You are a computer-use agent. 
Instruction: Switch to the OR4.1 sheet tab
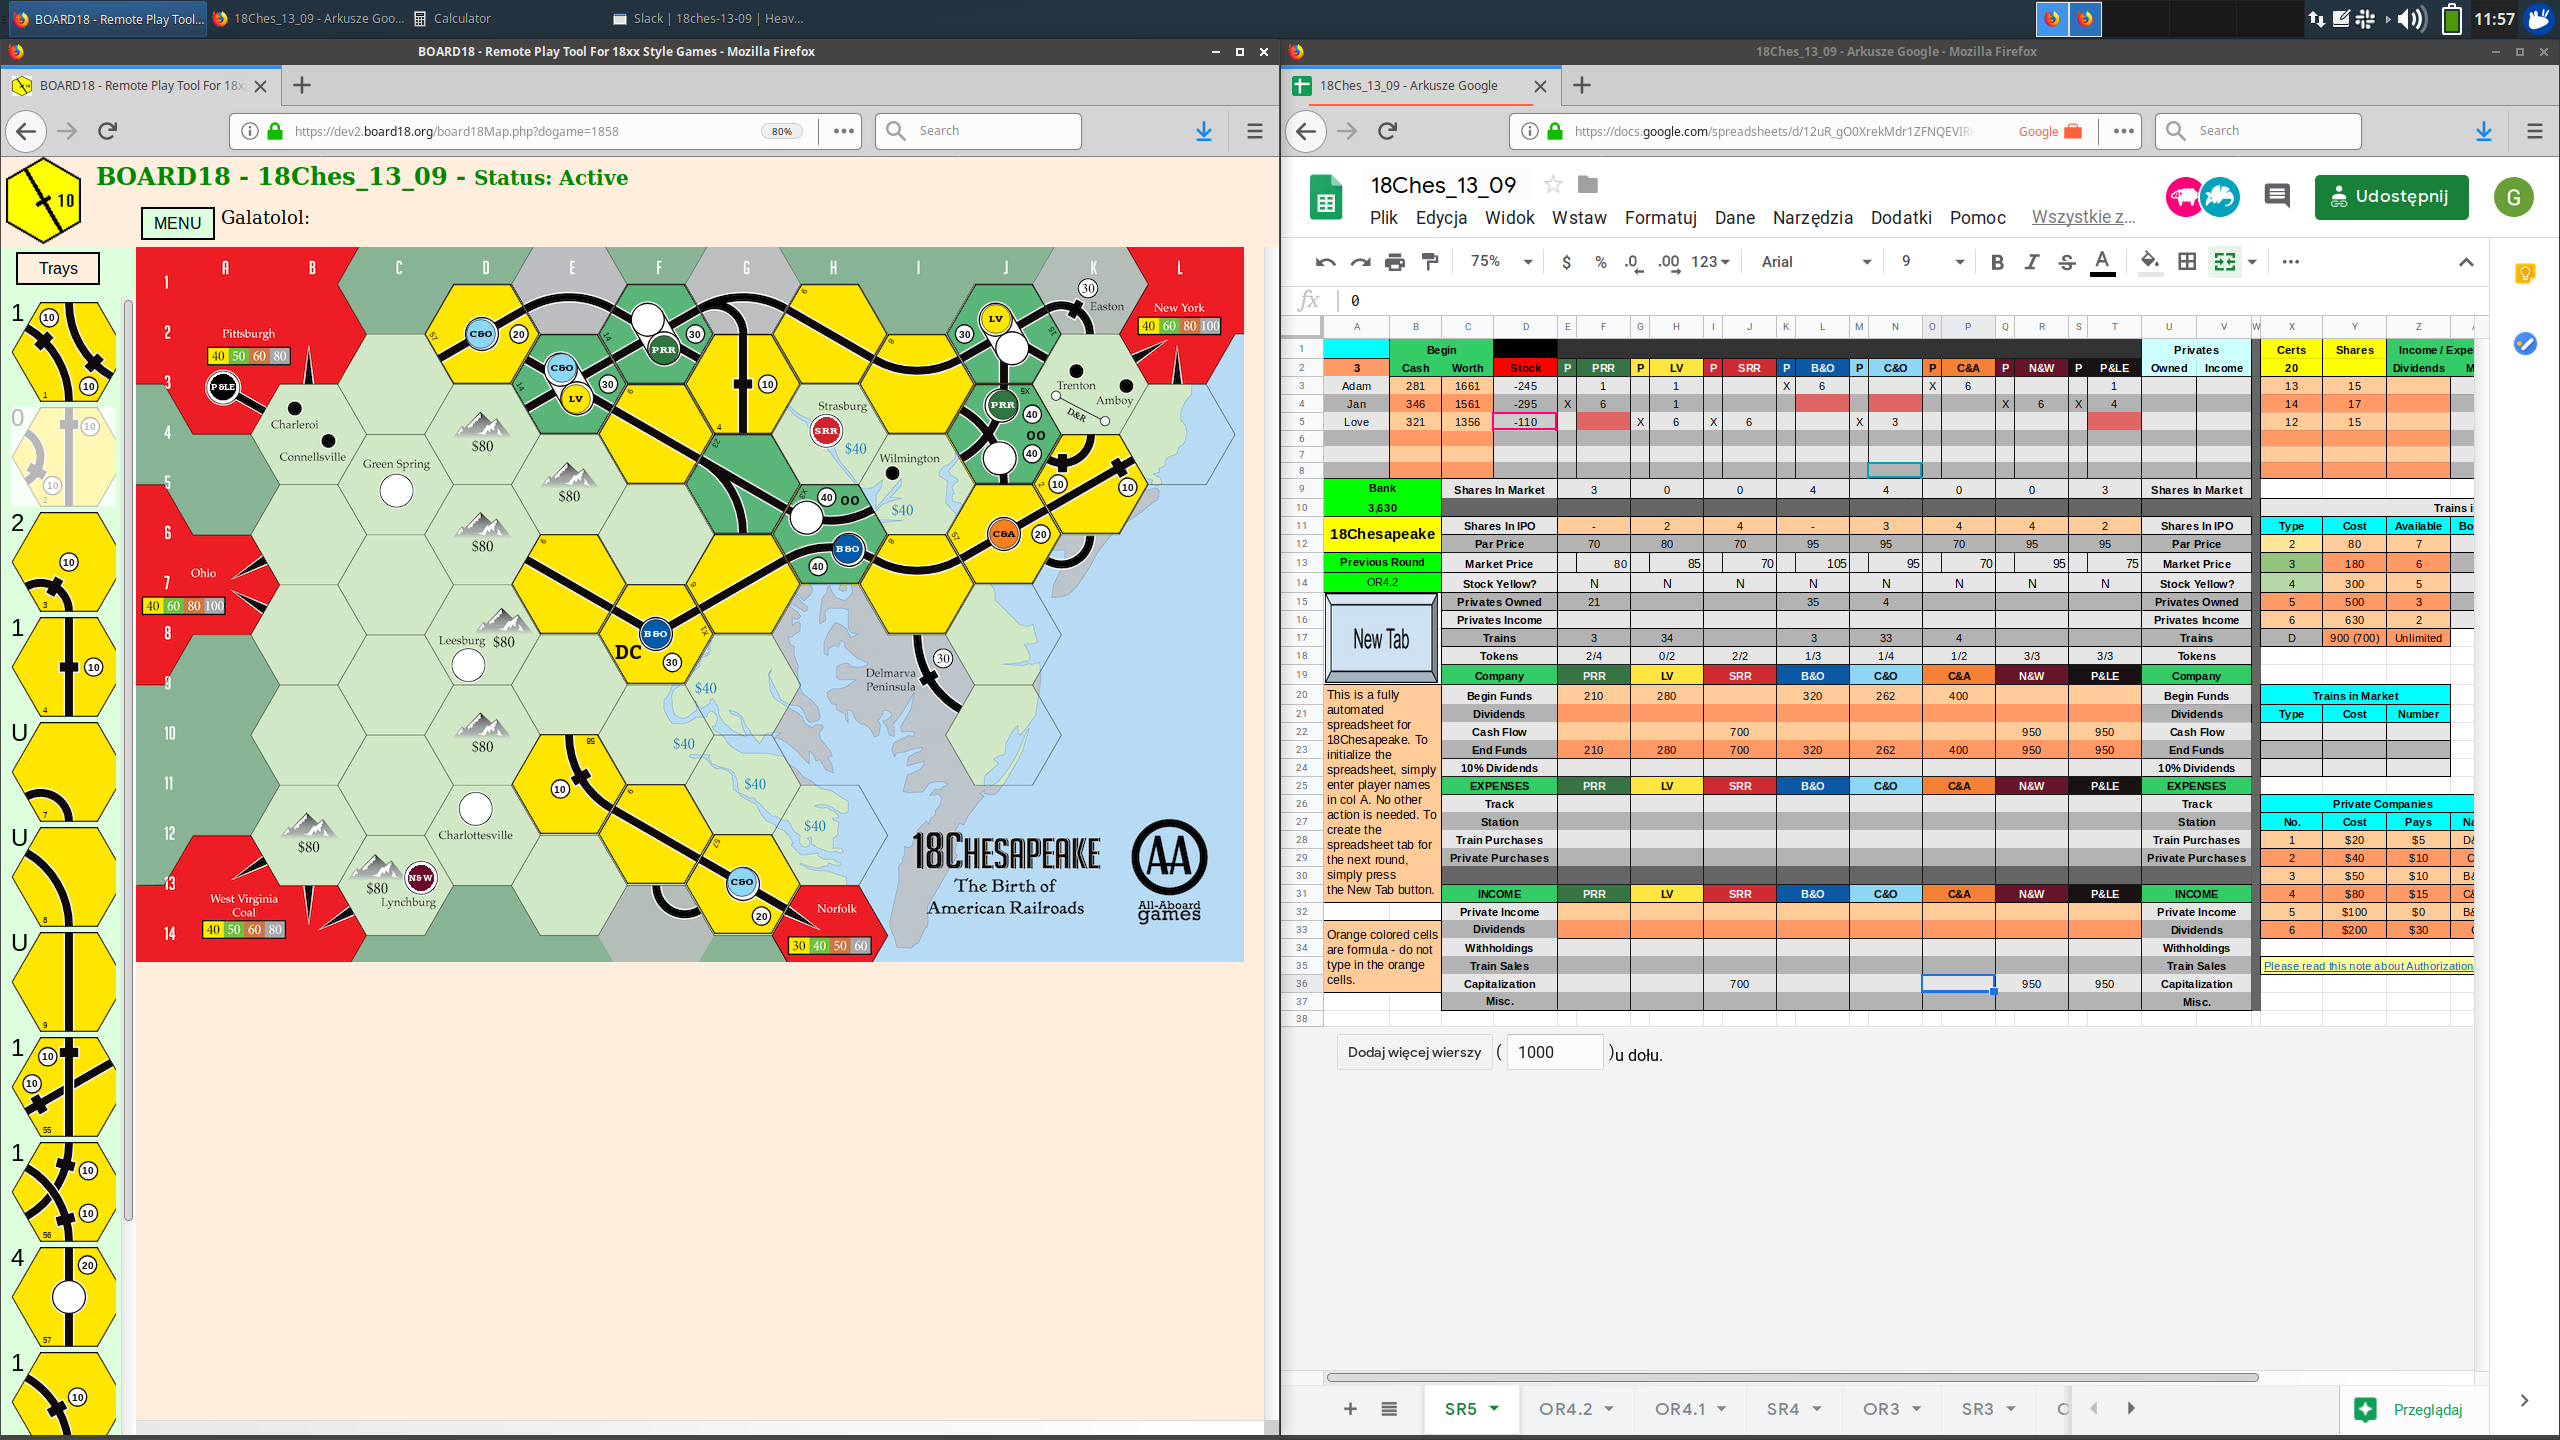coord(1679,1408)
